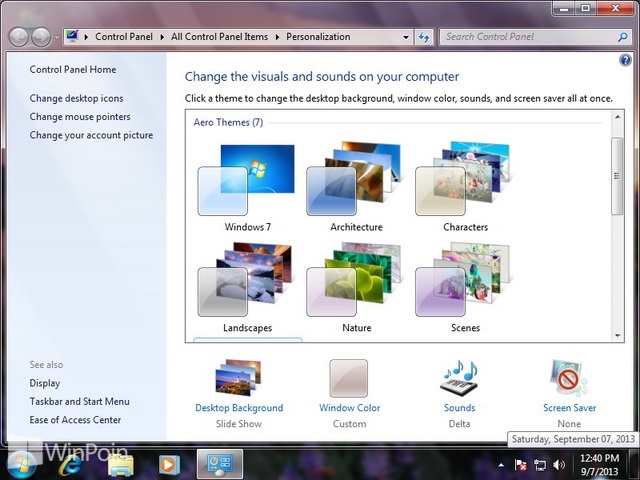
Task: Select the Windows 7 Aero theme
Action: (247, 187)
